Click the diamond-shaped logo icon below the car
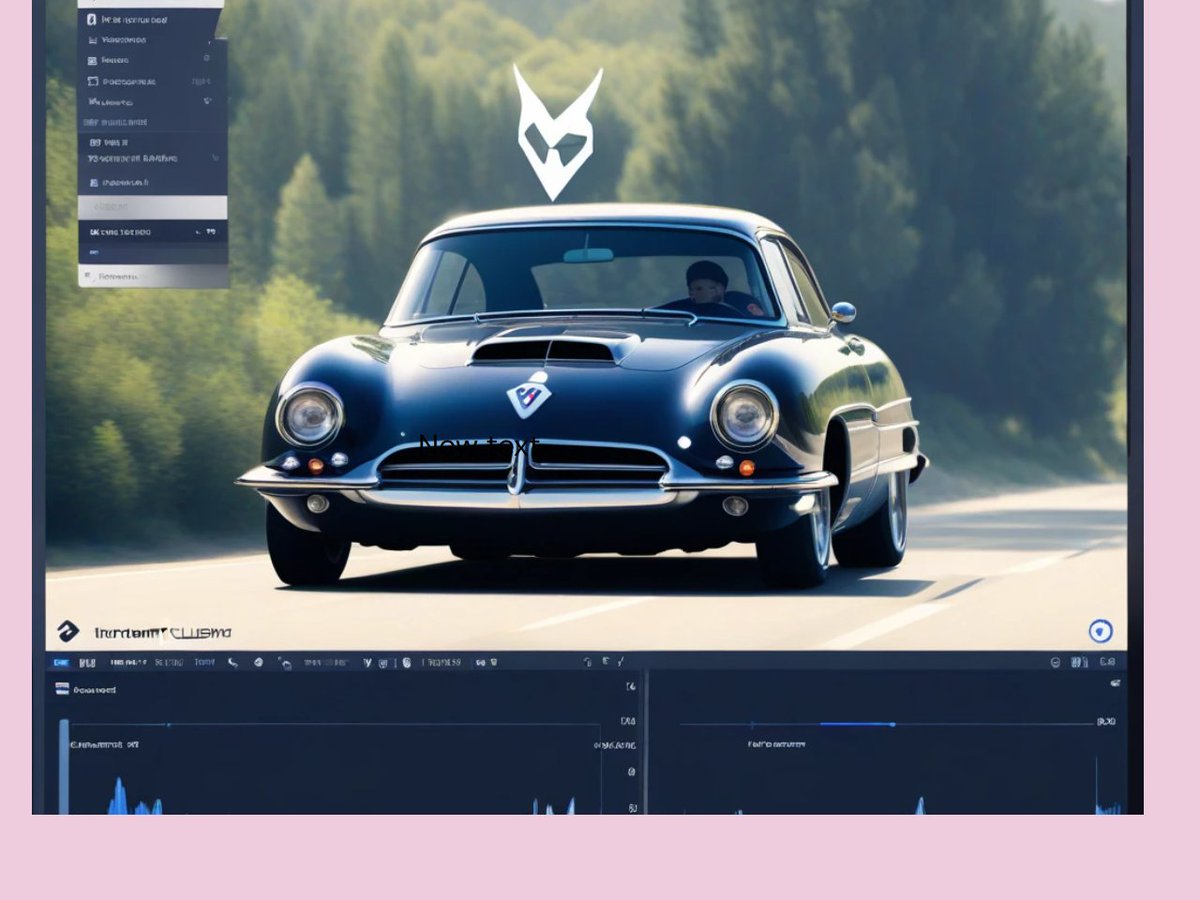 click(67, 631)
